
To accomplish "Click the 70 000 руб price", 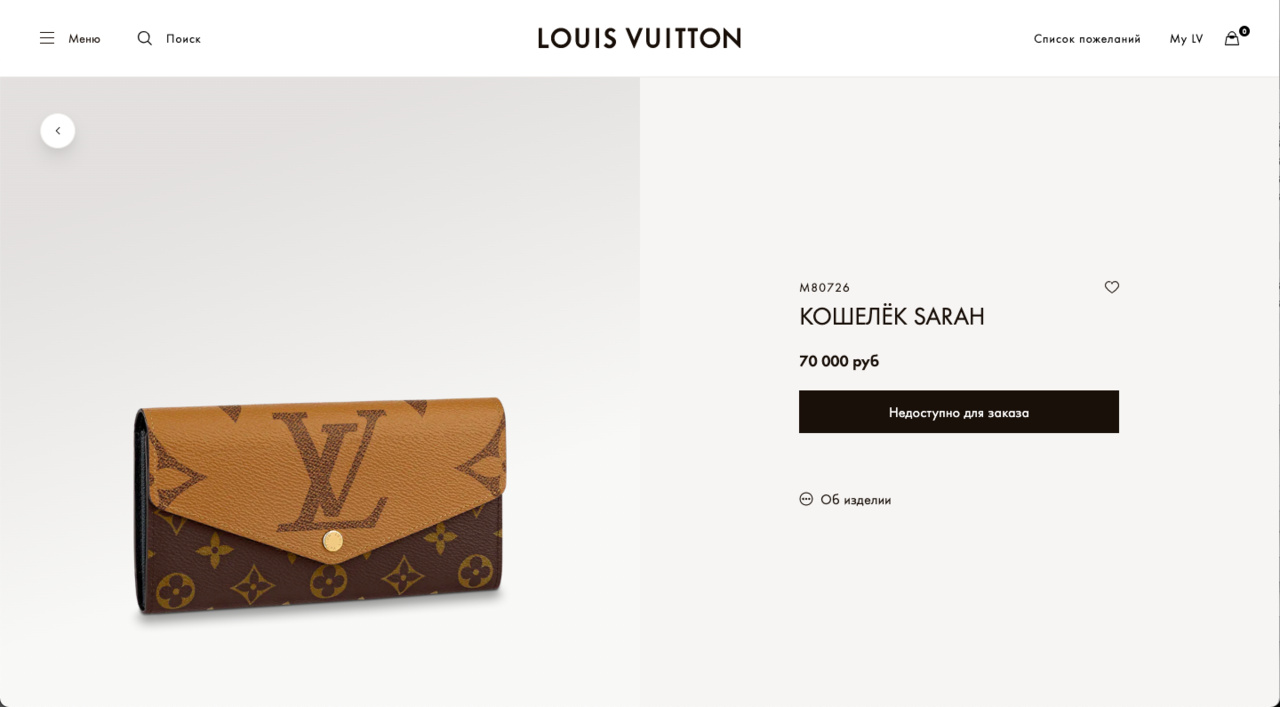I will (x=839, y=361).
